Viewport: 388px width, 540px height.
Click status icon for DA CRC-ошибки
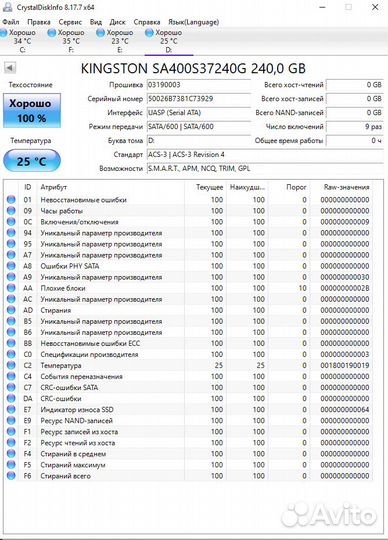point(11,398)
